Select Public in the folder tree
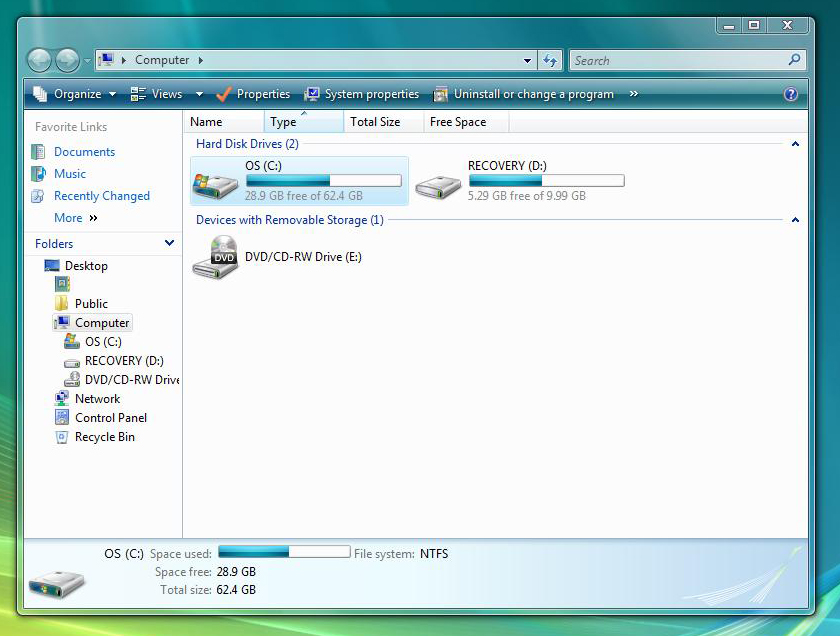 tap(91, 304)
